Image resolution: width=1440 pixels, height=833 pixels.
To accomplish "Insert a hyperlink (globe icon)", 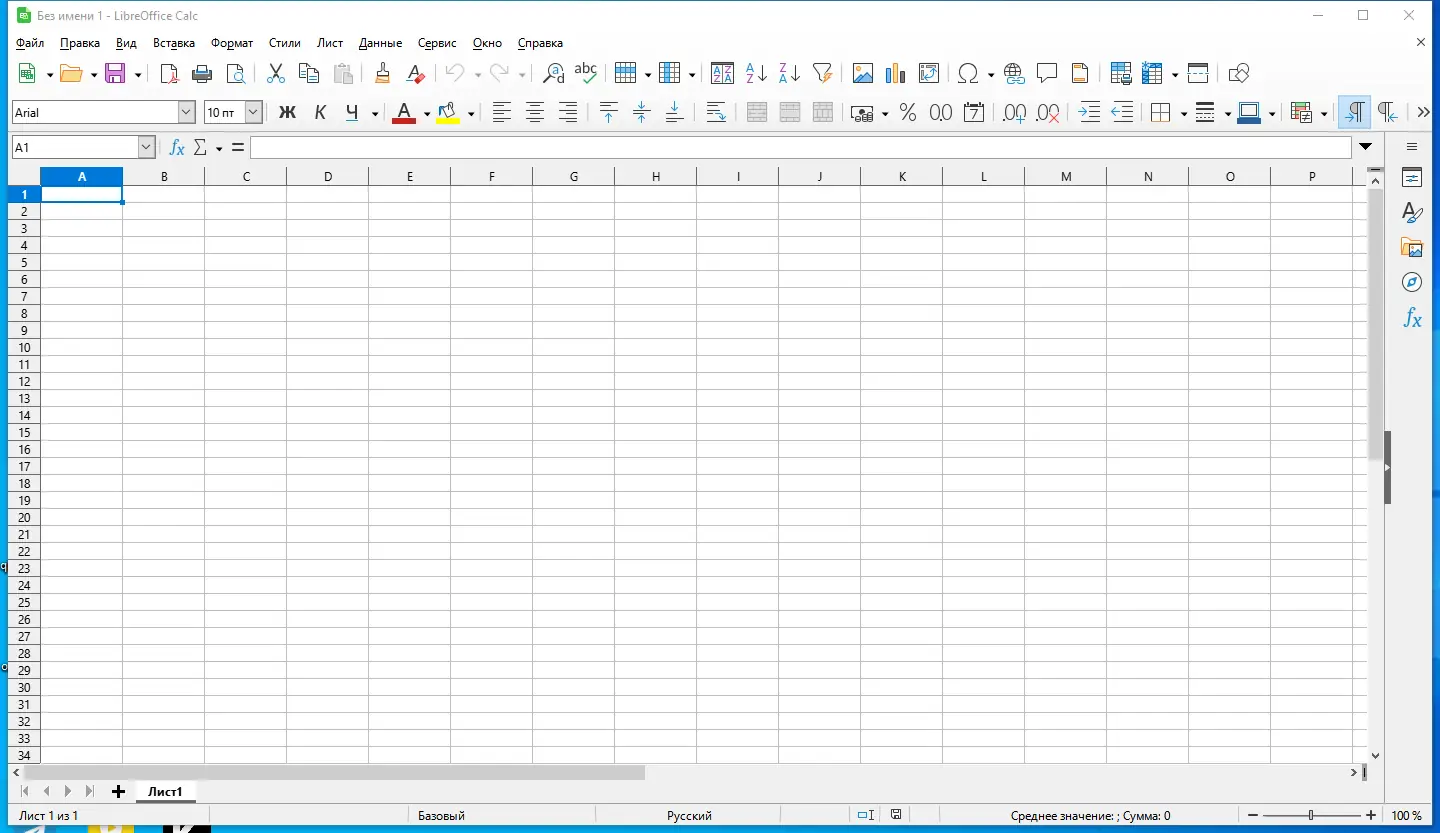I will tap(1014, 73).
